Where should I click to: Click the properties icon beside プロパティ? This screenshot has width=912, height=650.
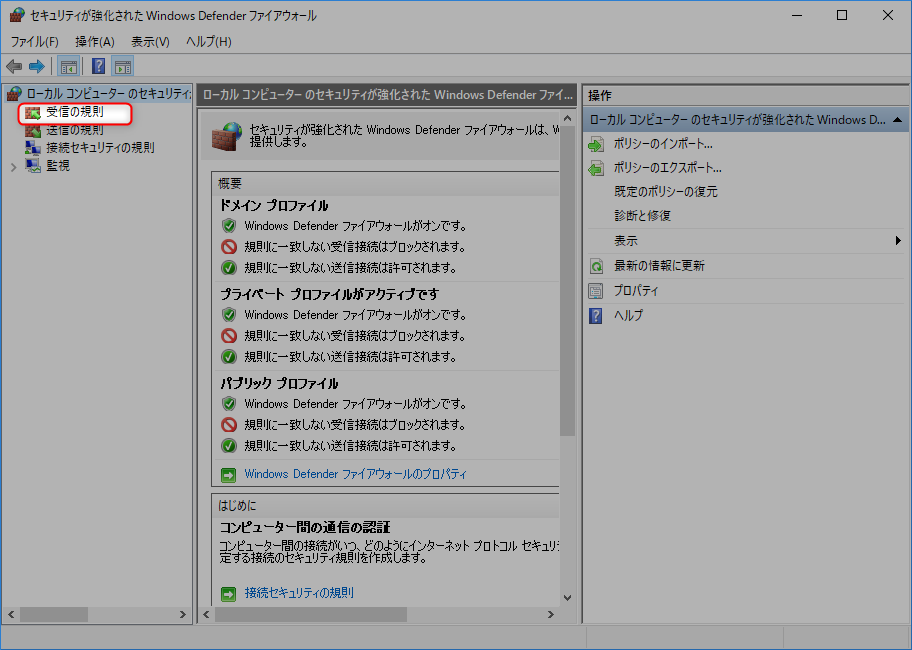[596, 291]
